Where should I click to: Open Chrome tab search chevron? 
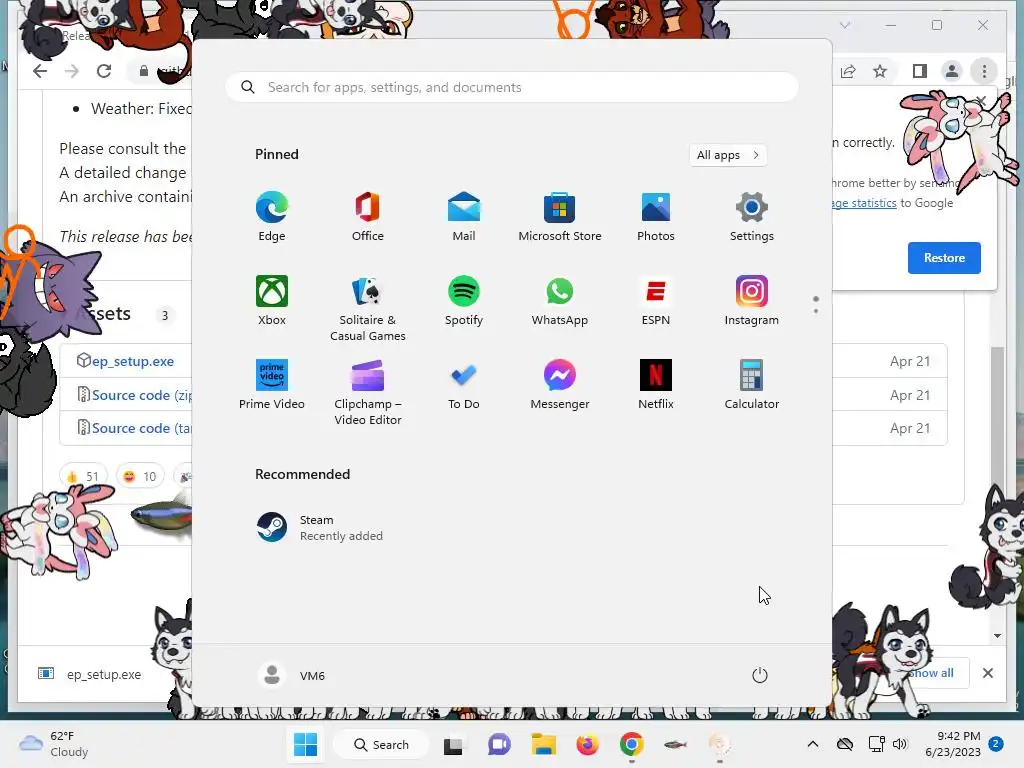(845, 25)
